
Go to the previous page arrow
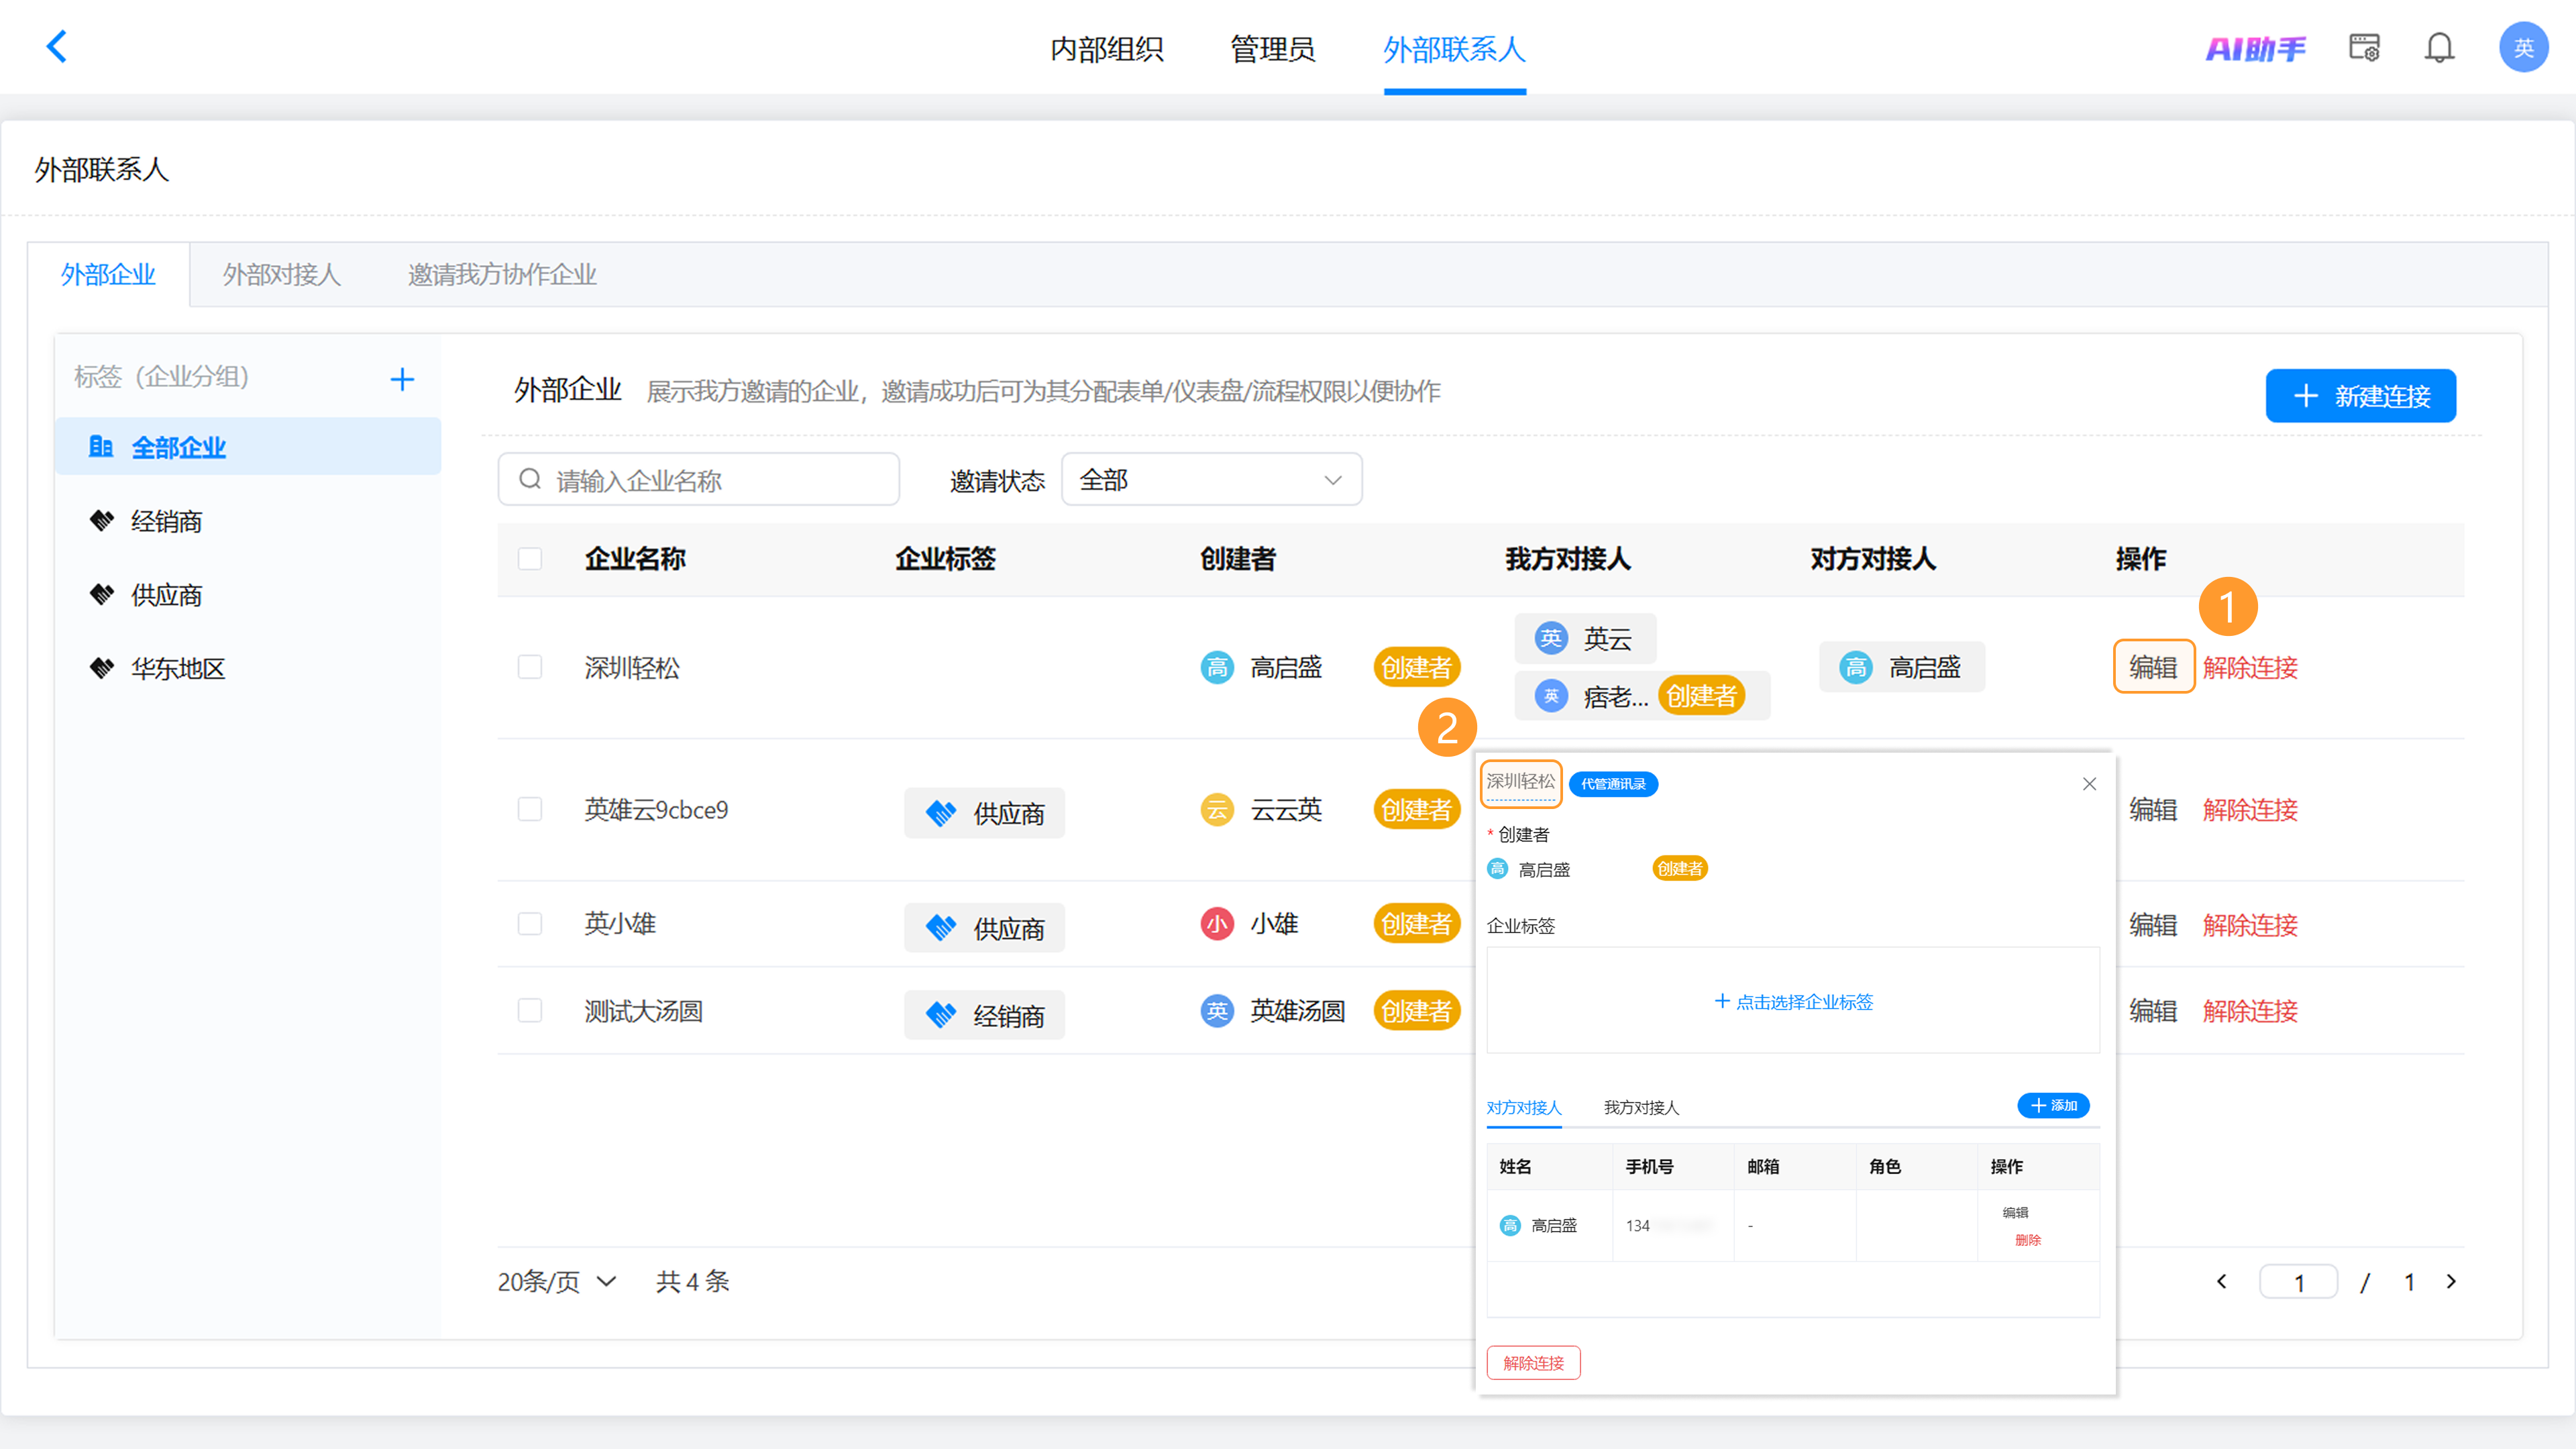[x=2221, y=1282]
